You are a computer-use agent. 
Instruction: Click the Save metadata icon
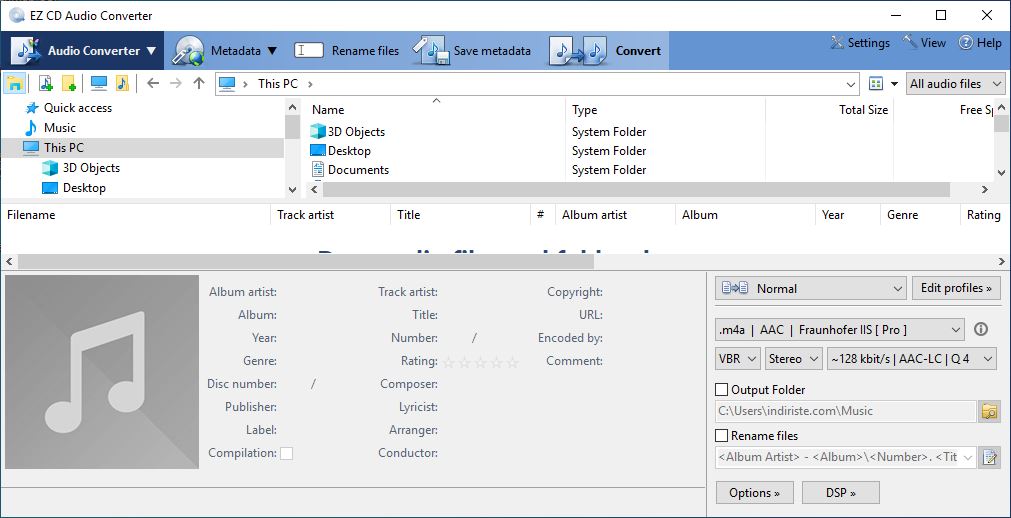coord(431,51)
